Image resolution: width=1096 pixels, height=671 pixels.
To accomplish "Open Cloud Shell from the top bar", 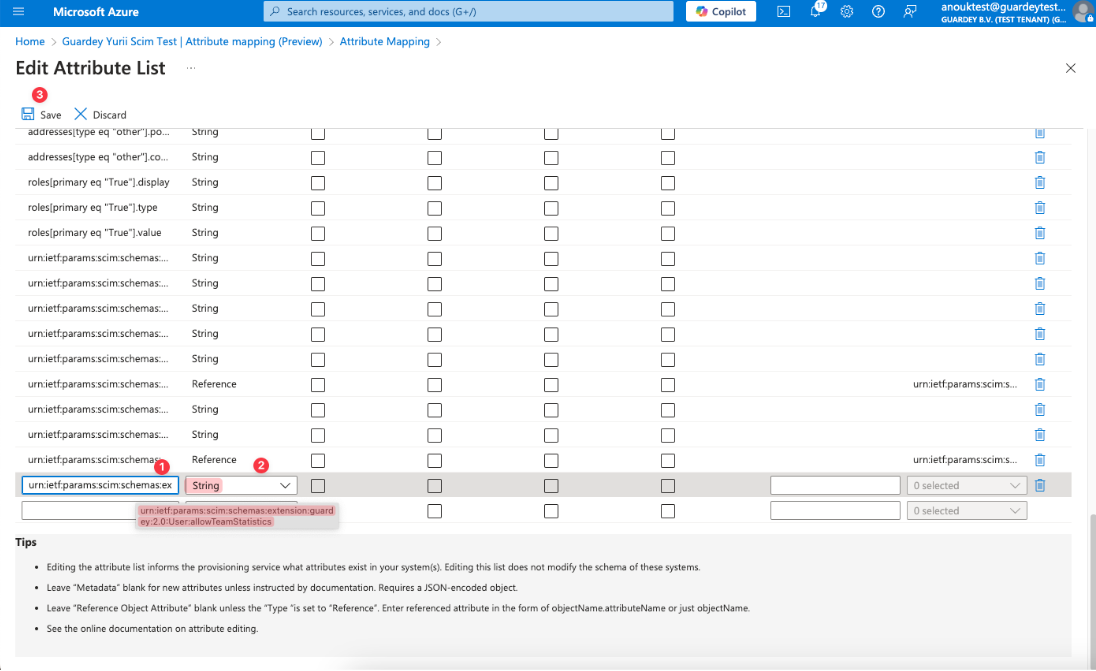I will tap(784, 12).
